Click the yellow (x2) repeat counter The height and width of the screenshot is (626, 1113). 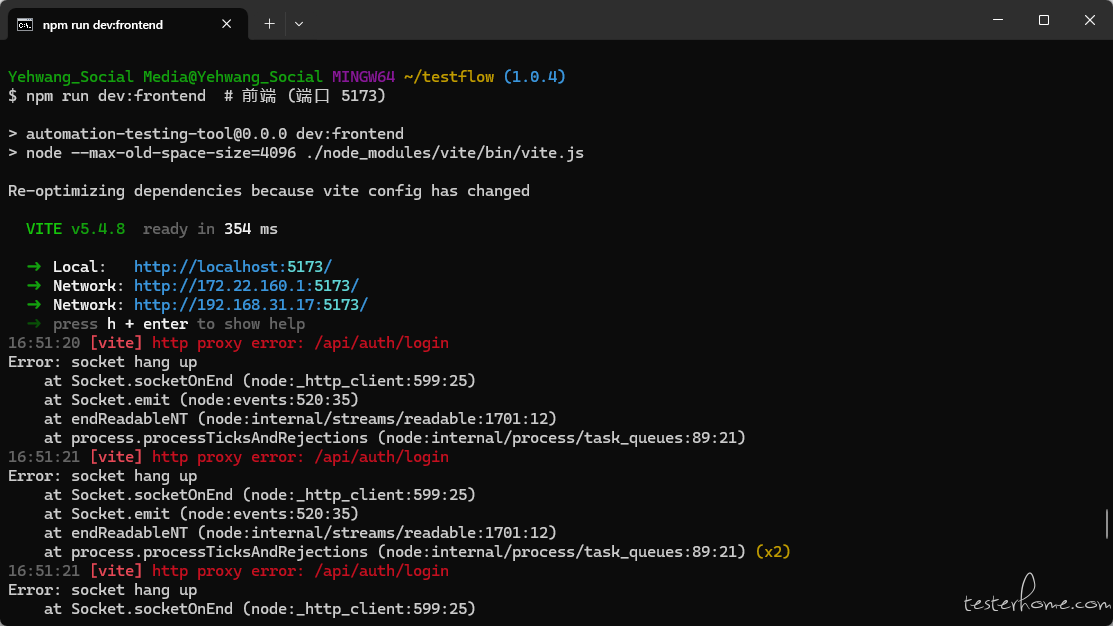point(773,552)
